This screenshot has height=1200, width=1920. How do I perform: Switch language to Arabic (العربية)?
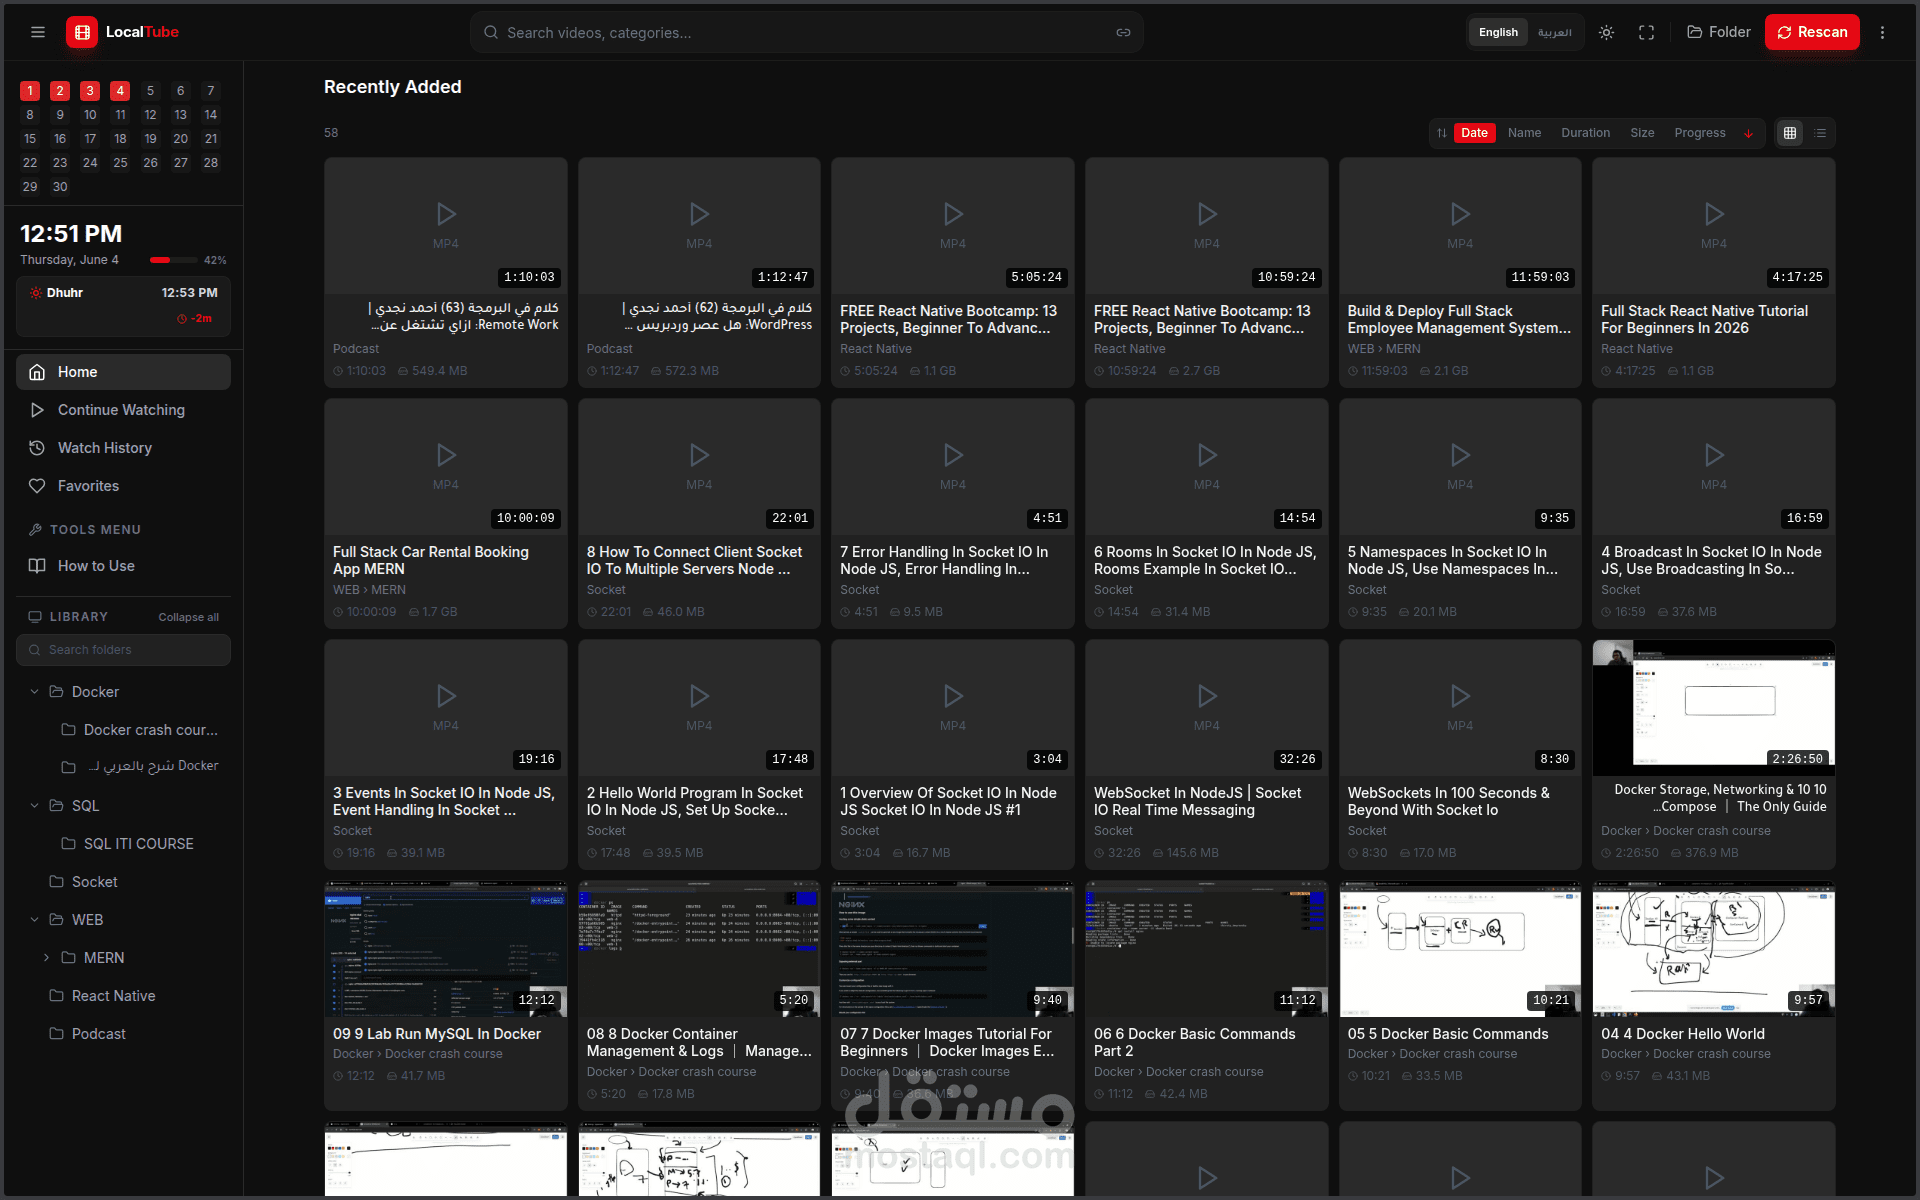pyautogui.click(x=1554, y=33)
